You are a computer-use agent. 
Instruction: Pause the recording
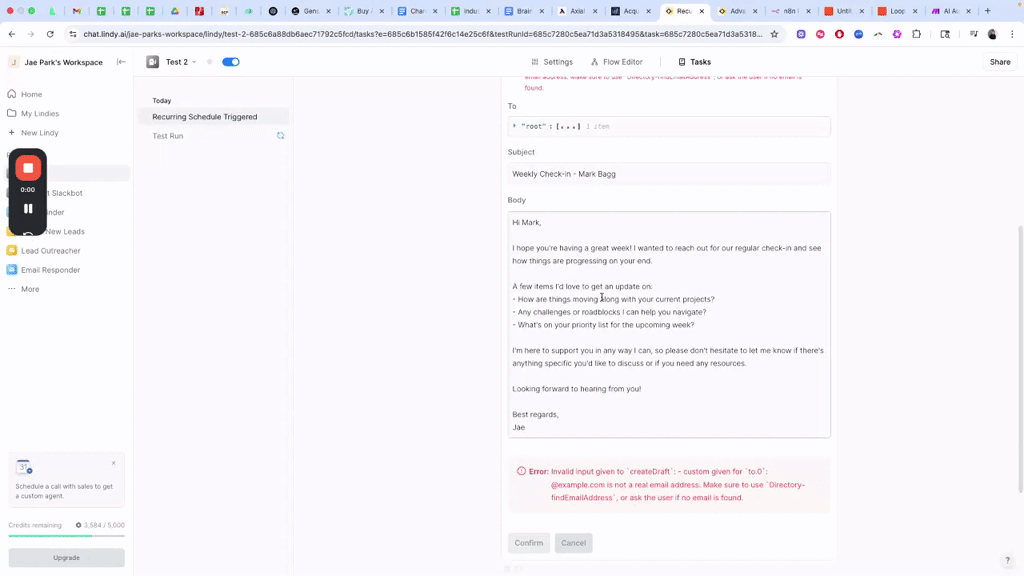point(28,209)
